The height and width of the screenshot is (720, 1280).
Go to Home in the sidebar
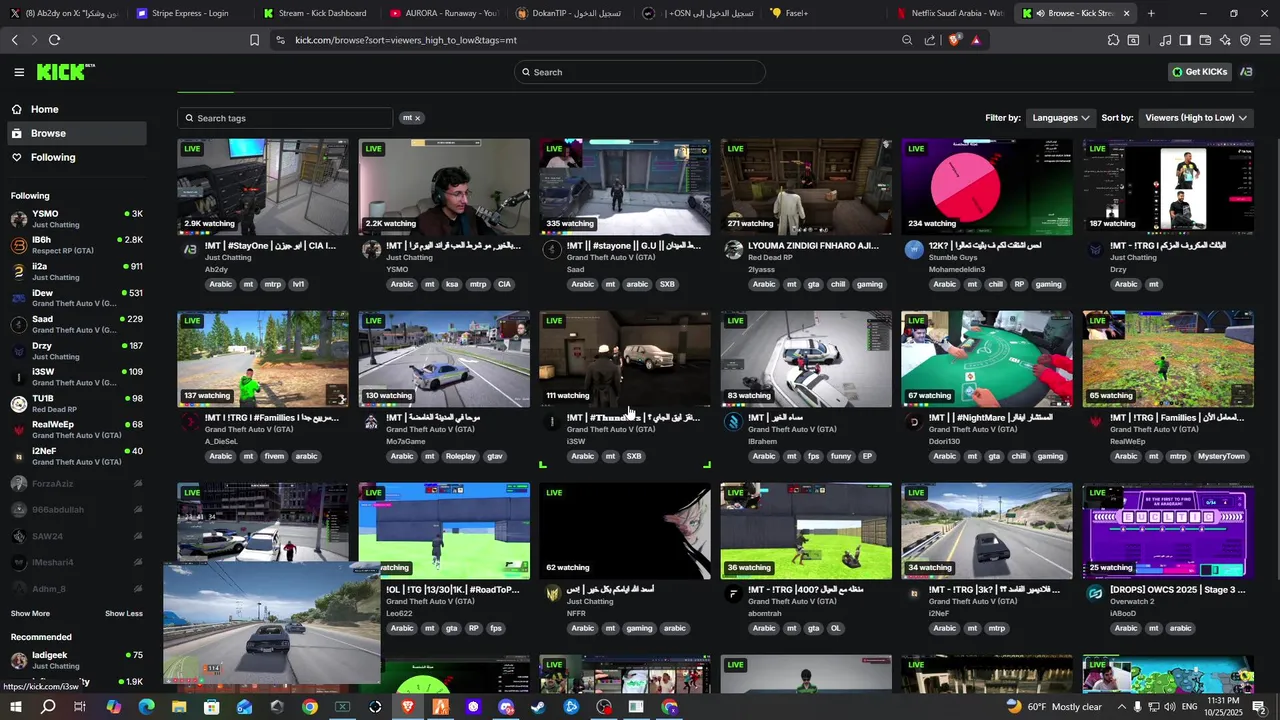(x=76, y=109)
